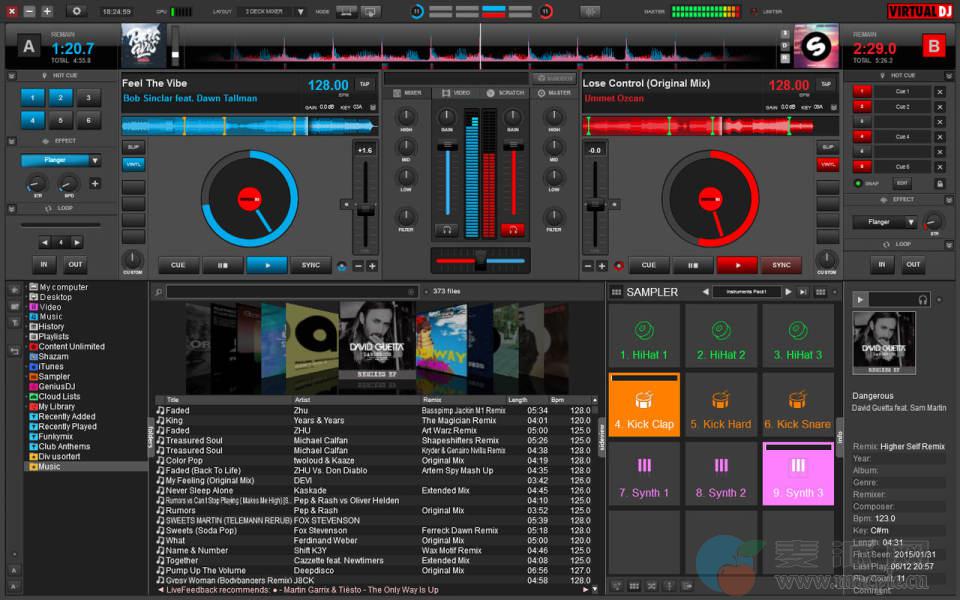Switch to the SCRATCH mixer tab
The width and height of the screenshot is (960, 600).
(x=506, y=93)
